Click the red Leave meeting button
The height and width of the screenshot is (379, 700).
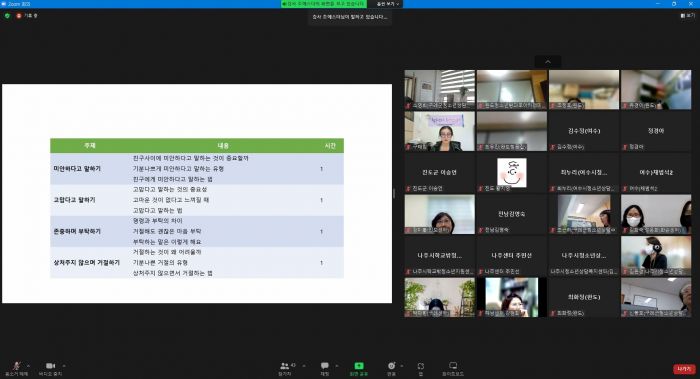click(684, 369)
